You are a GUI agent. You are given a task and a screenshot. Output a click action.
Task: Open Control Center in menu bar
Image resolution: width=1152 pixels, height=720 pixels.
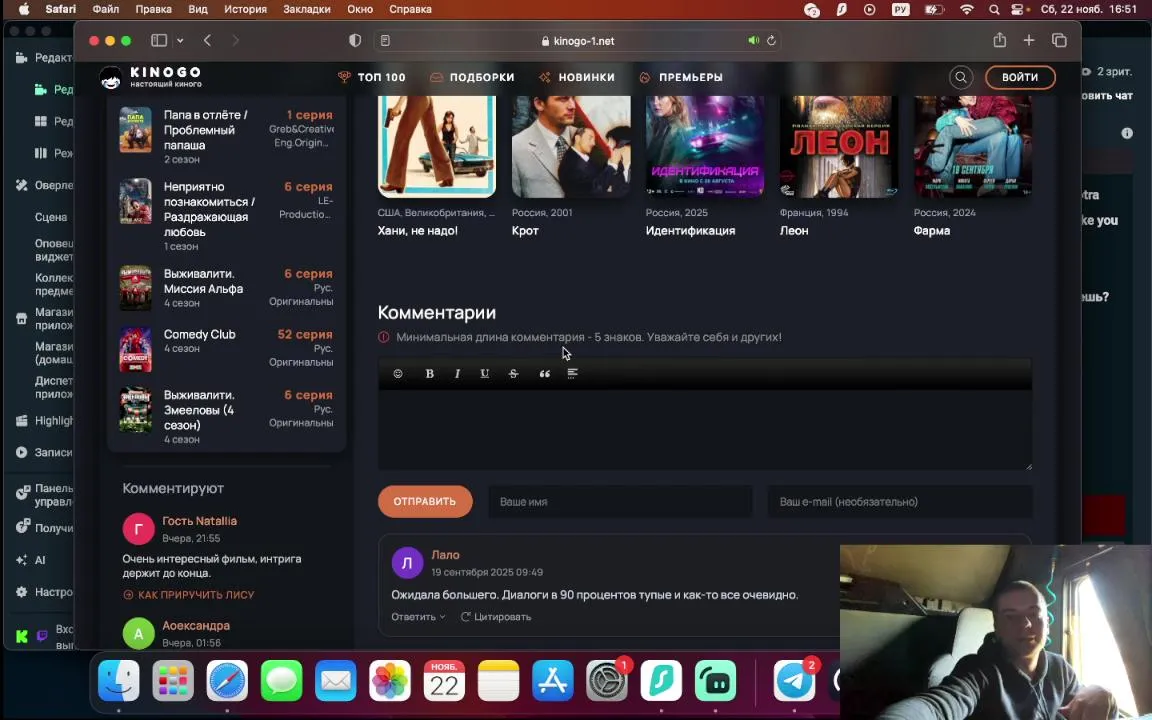pyautogui.click(x=1018, y=10)
